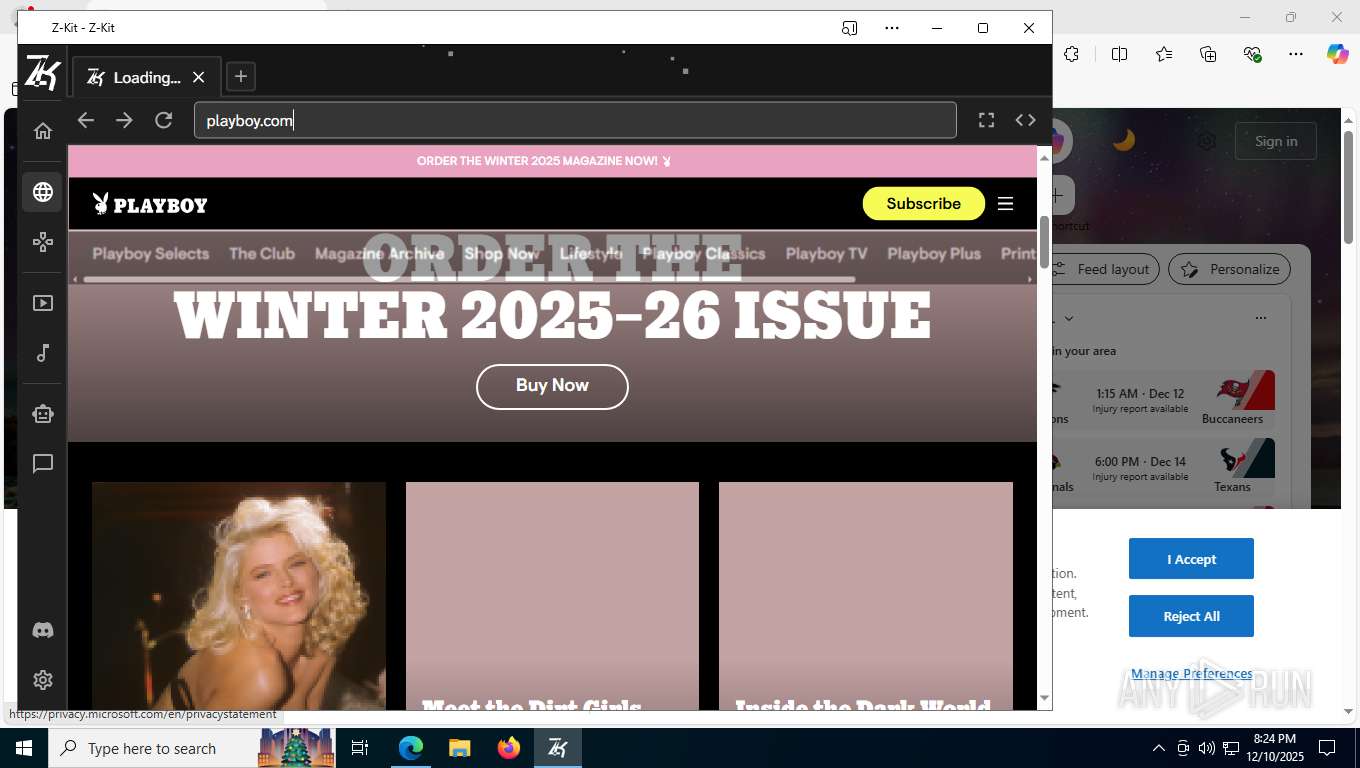Open volume control in system tray

1206,748
